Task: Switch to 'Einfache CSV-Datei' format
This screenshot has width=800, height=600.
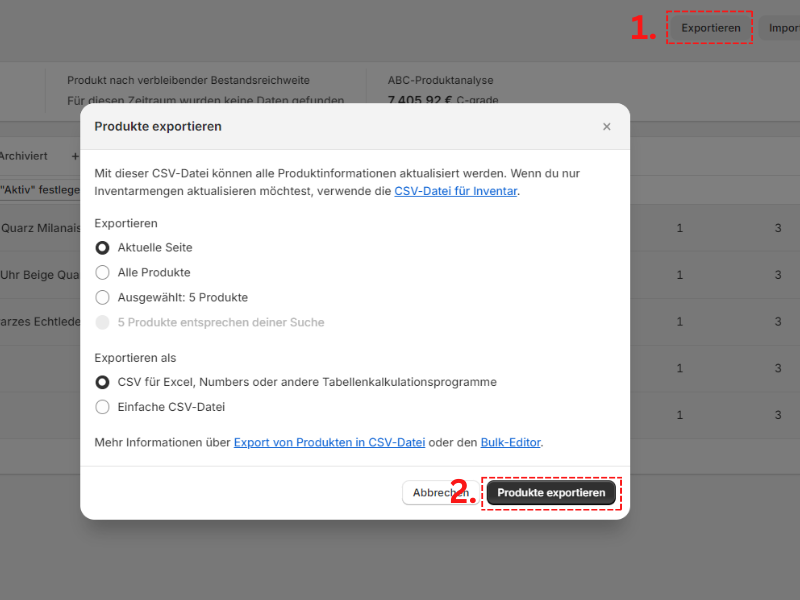Action: 103,407
